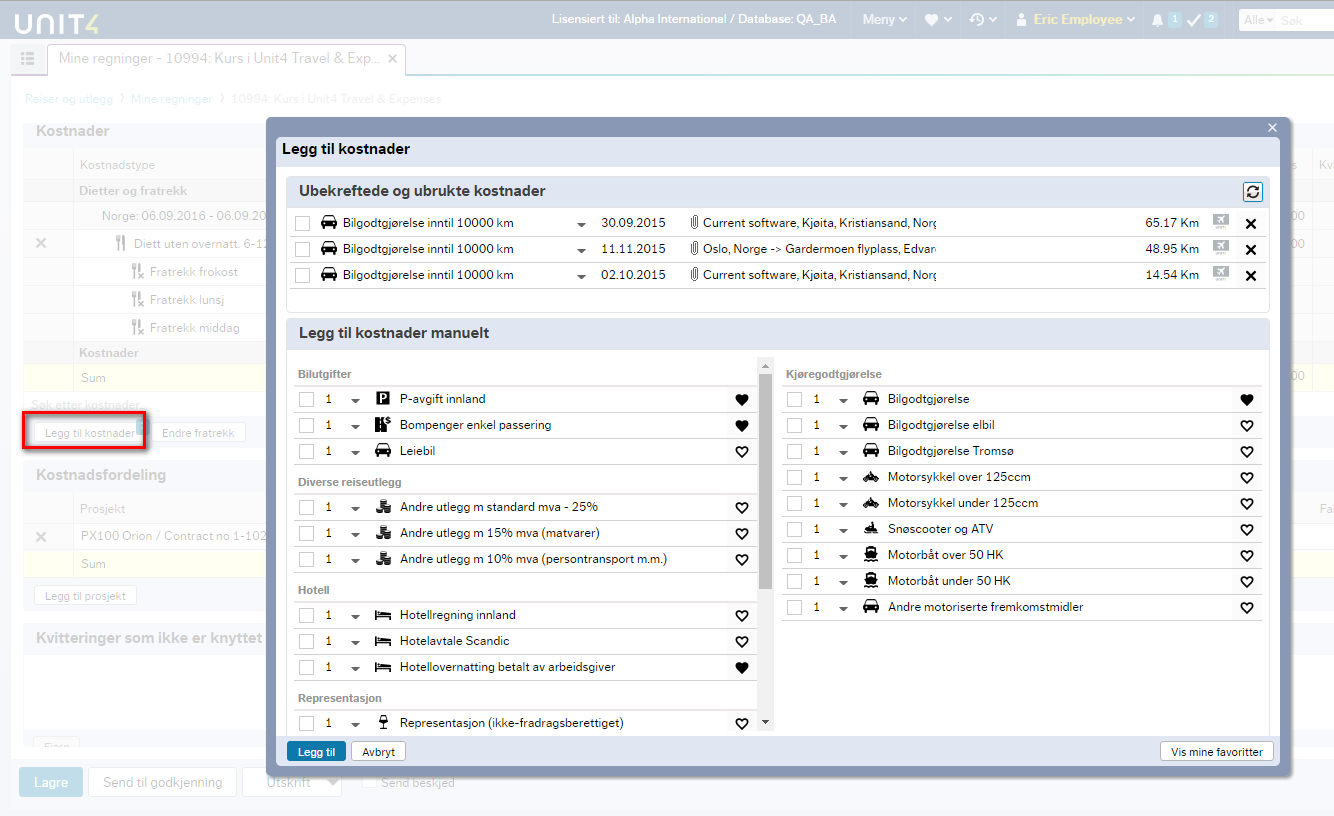Tick the Motorbåt over 50 HK checkbox
Viewport: 1334px width, 816px height.
[x=795, y=555]
